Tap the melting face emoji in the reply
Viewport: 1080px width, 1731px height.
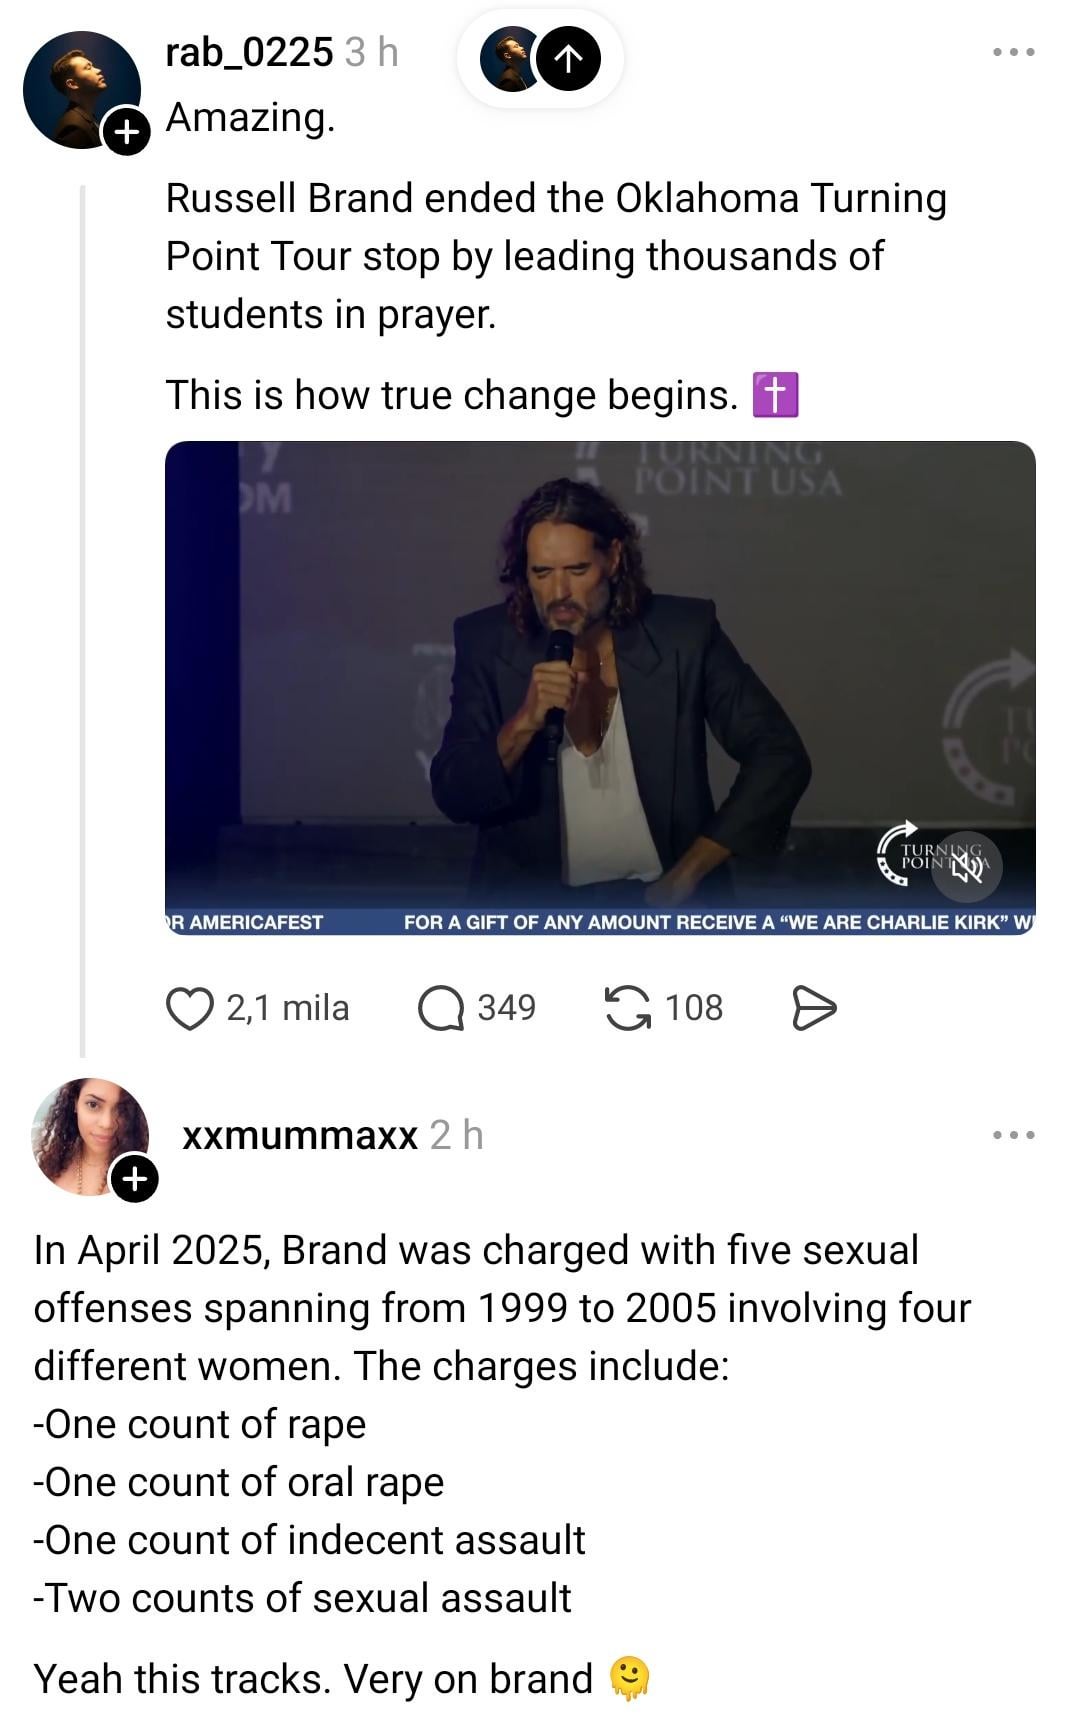point(630,1679)
